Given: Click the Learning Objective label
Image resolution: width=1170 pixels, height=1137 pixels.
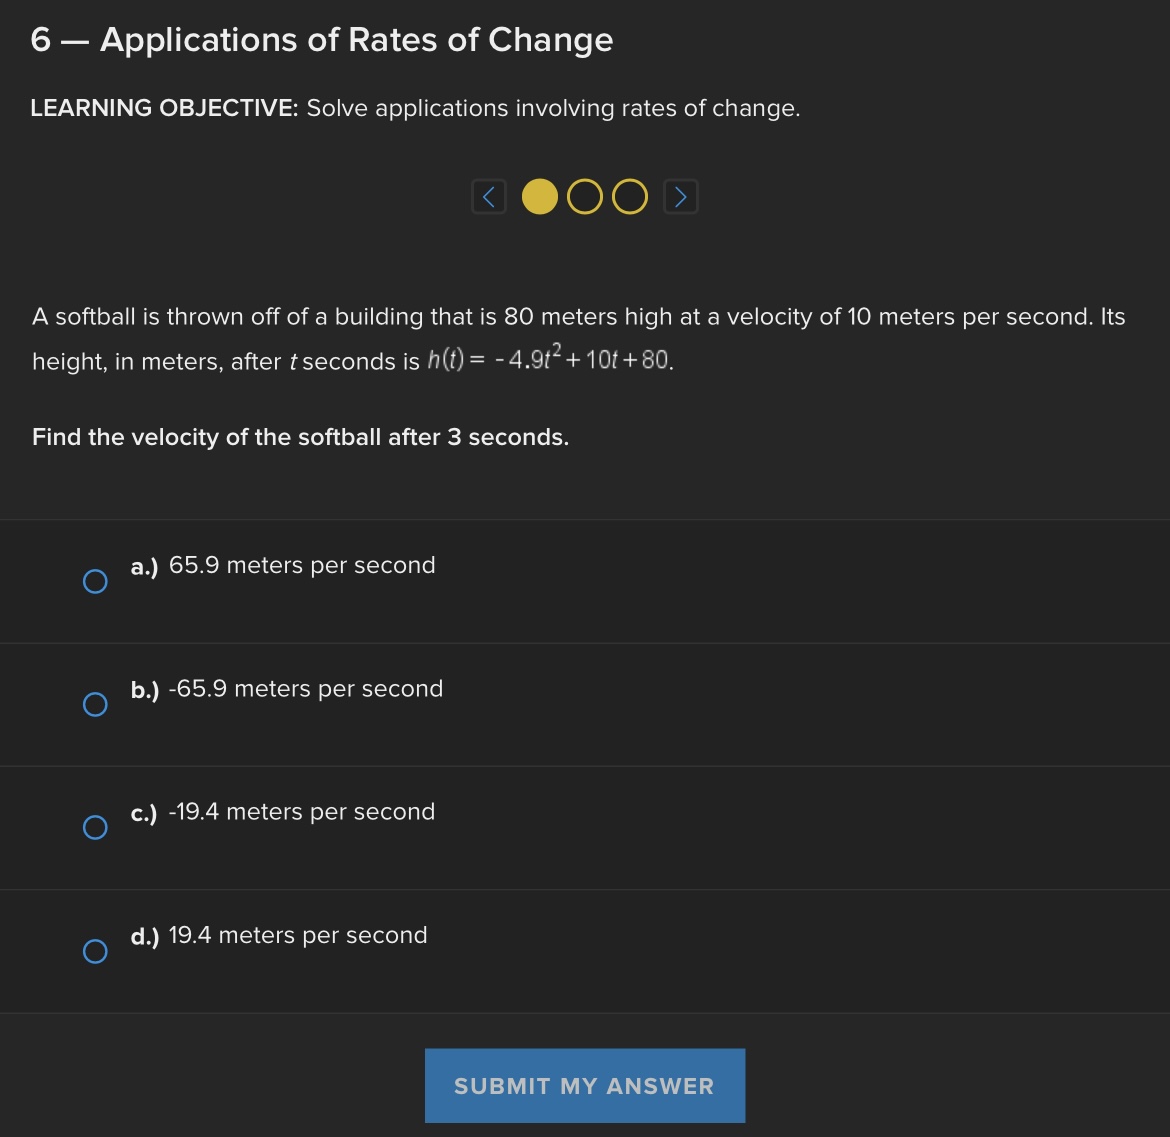Looking at the screenshot, I should click(164, 108).
